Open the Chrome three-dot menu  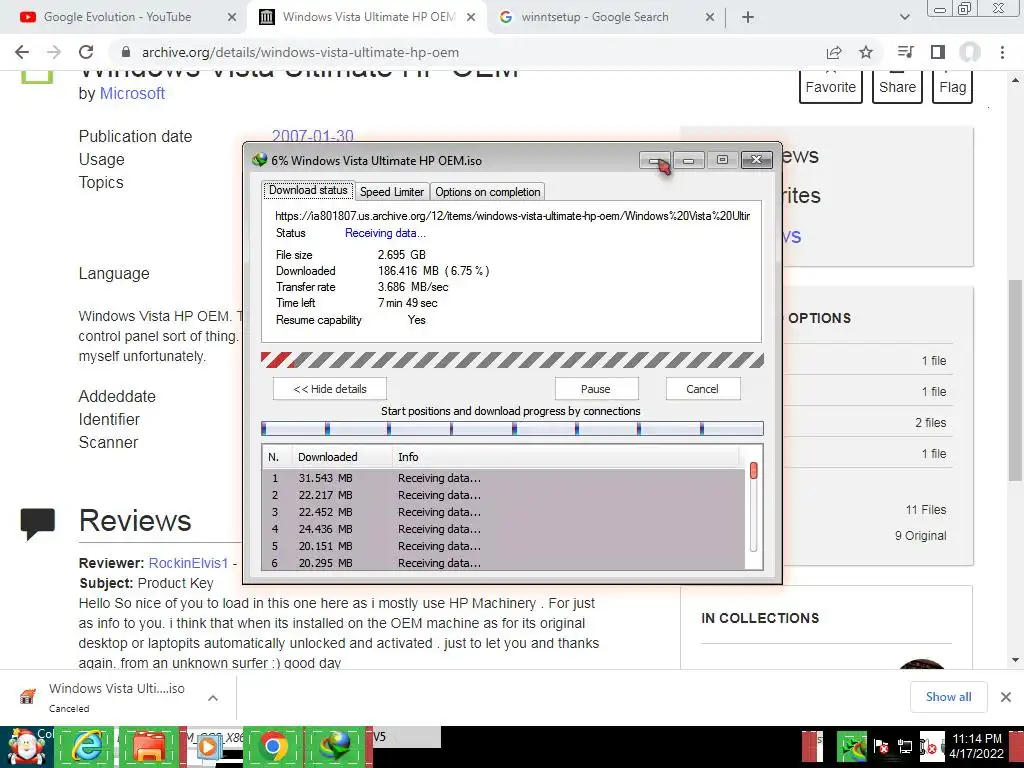click(1002, 52)
